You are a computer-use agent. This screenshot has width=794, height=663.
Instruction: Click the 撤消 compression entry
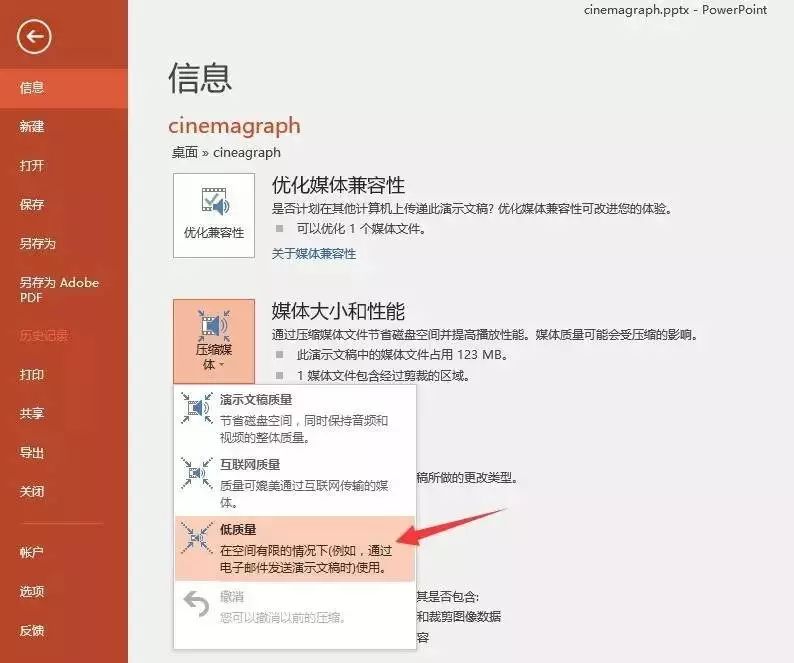[295, 607]
